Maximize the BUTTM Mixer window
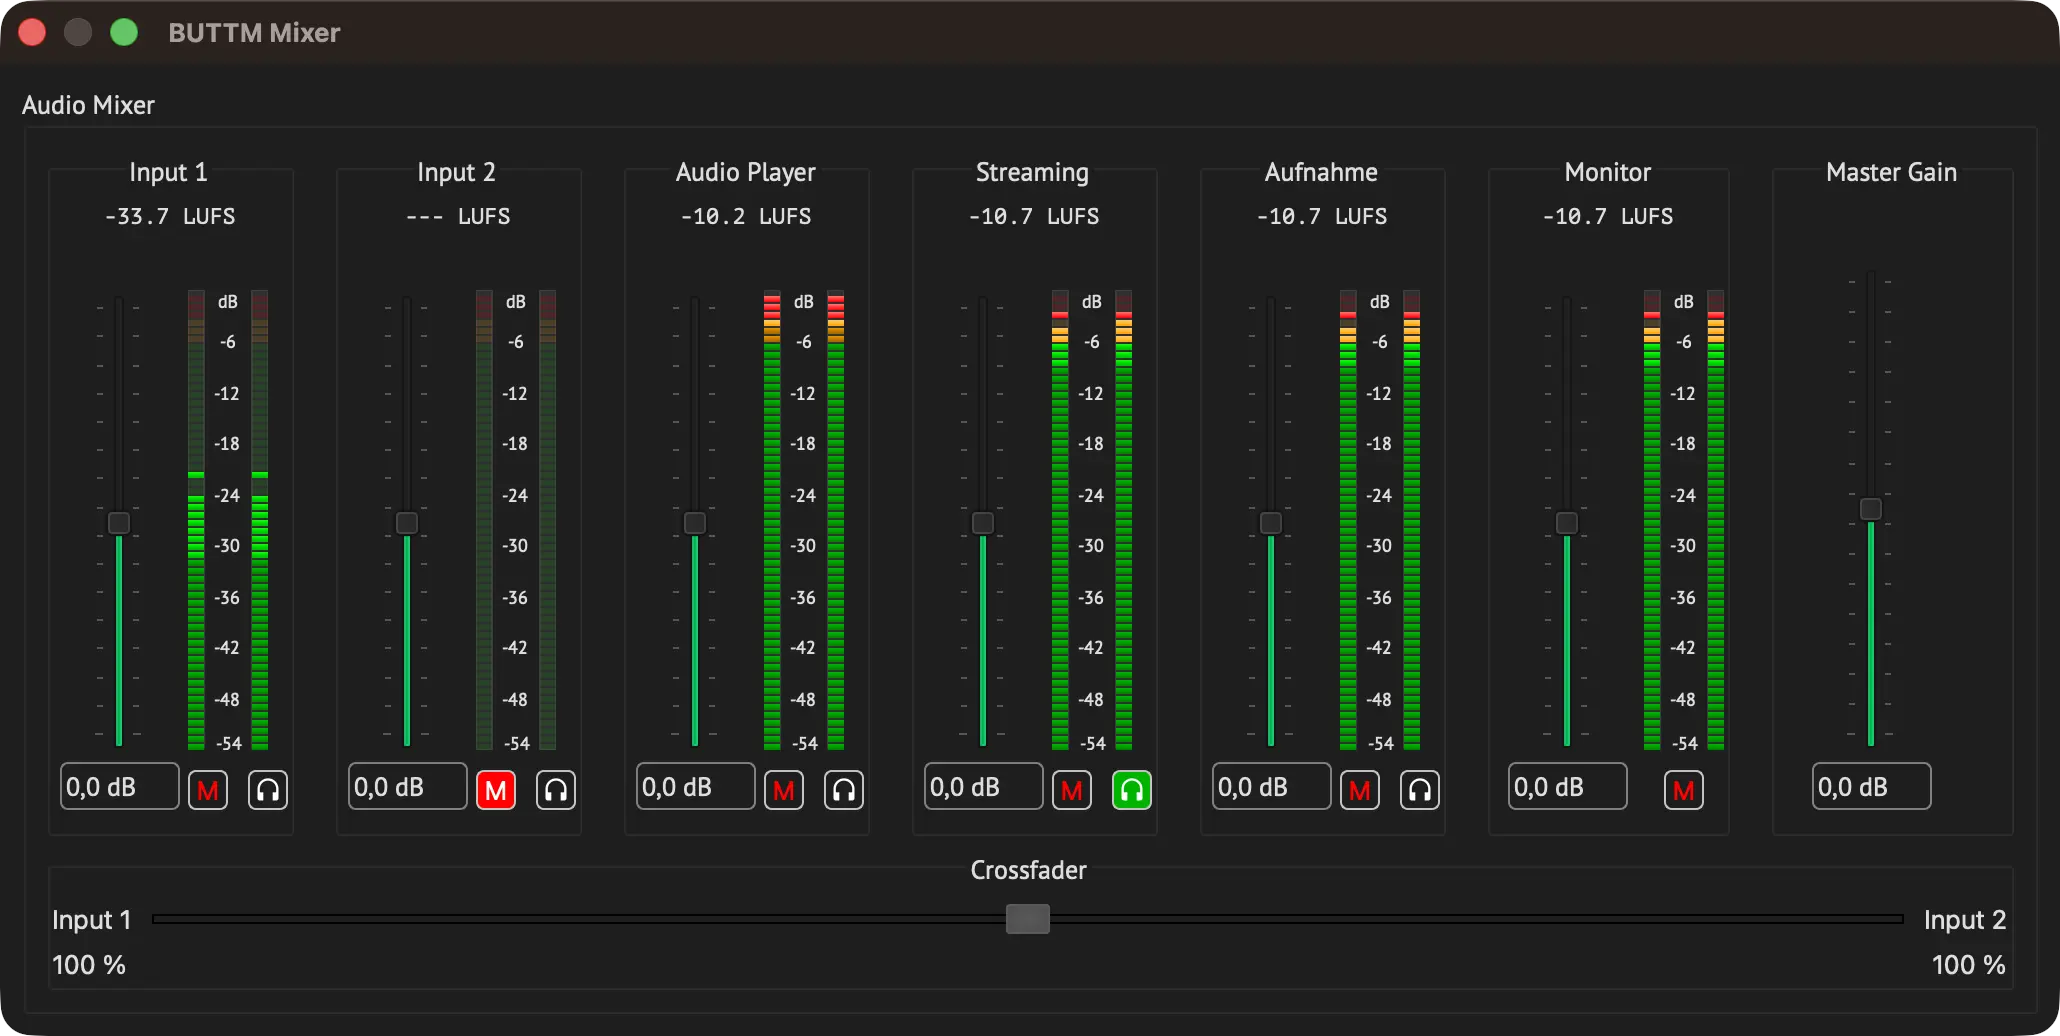2060x1036 pixels. [124, 32]
